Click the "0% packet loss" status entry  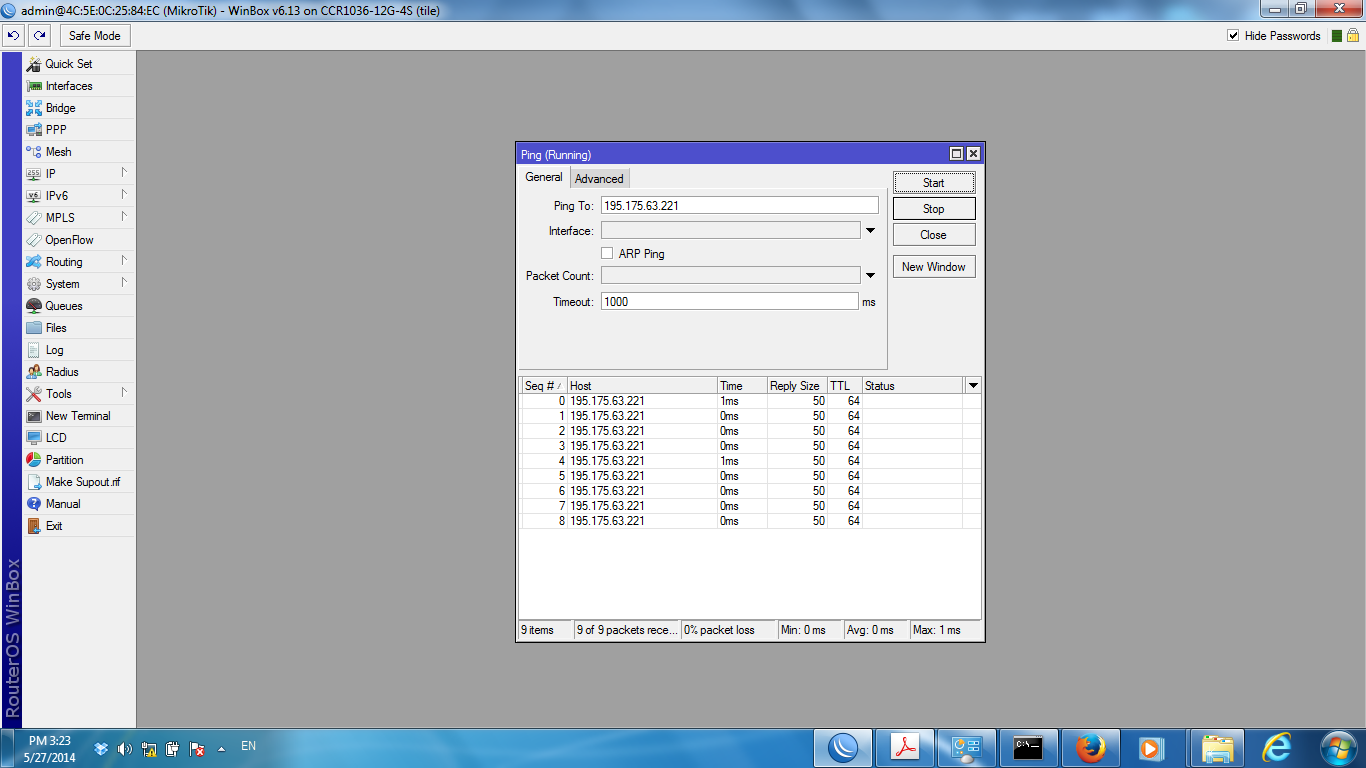pyautogui.click(x=729, y=630)
